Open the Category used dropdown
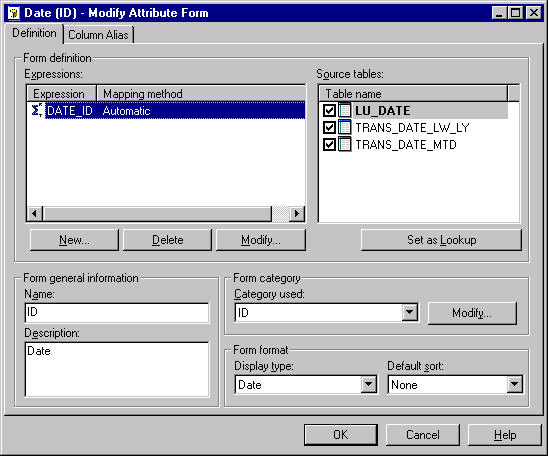 pyautogui.click(x=409, y=312)
